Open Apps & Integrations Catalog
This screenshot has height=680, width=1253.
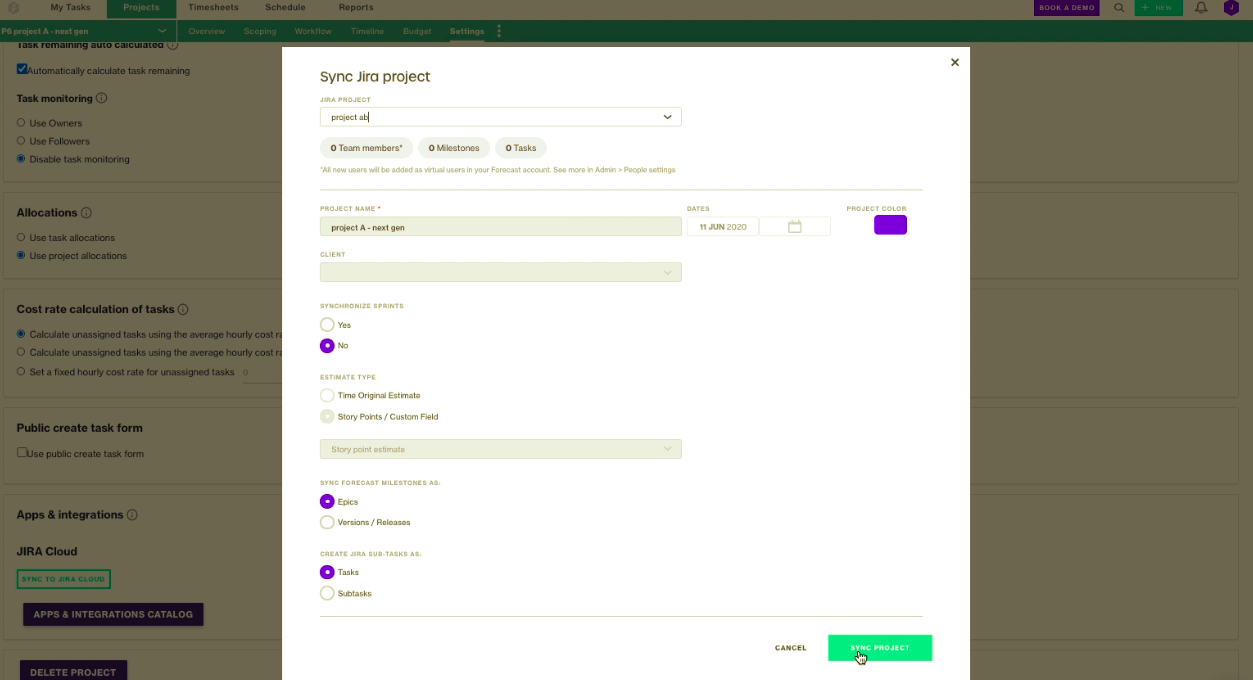[113, 614]
